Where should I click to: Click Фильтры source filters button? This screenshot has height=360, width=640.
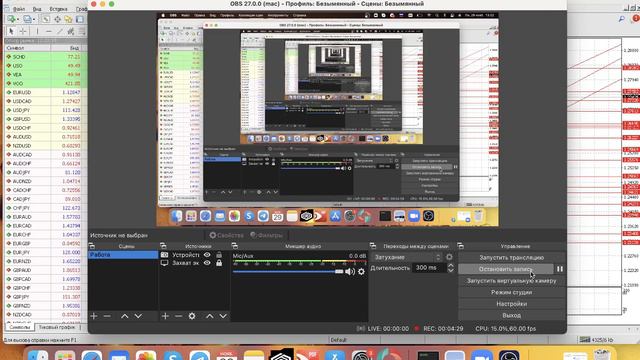pos(267,235)
